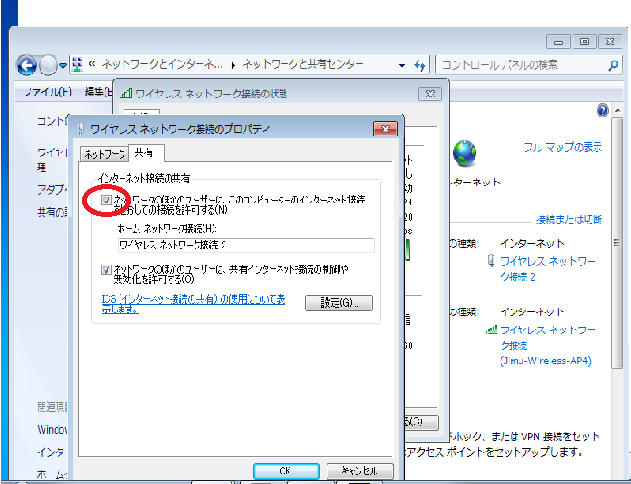Select the 共有 tab

(143, 152)
